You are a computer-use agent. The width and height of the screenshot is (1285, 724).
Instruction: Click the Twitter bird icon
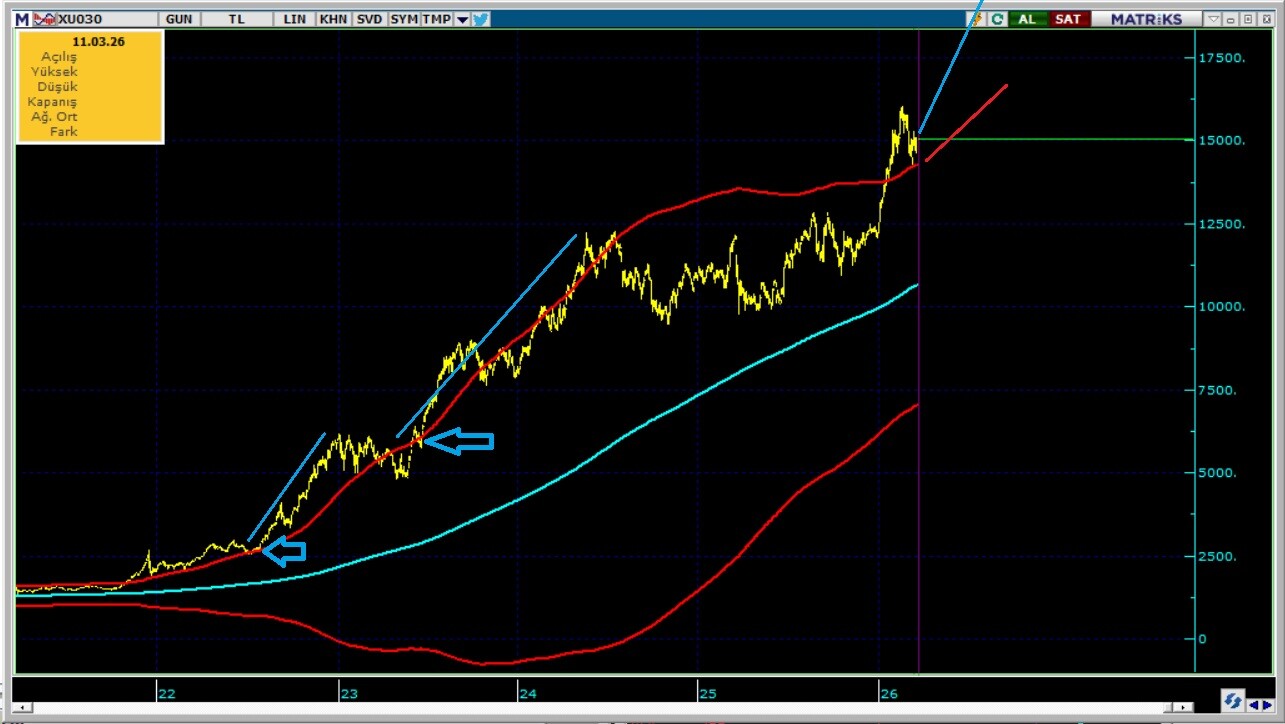pyautogui.click(x=481, y=19)
